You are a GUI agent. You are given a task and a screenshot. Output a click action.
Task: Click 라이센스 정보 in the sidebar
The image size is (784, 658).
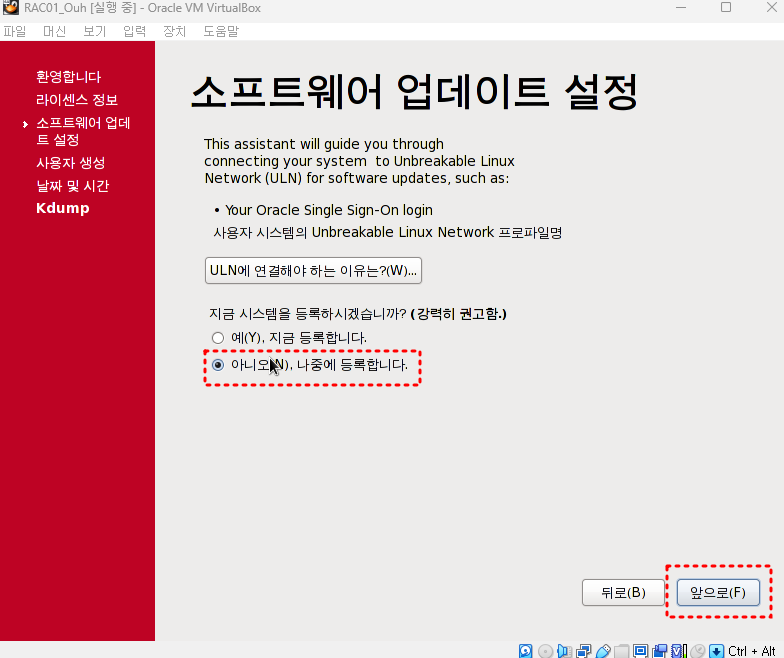click(77, 100)
